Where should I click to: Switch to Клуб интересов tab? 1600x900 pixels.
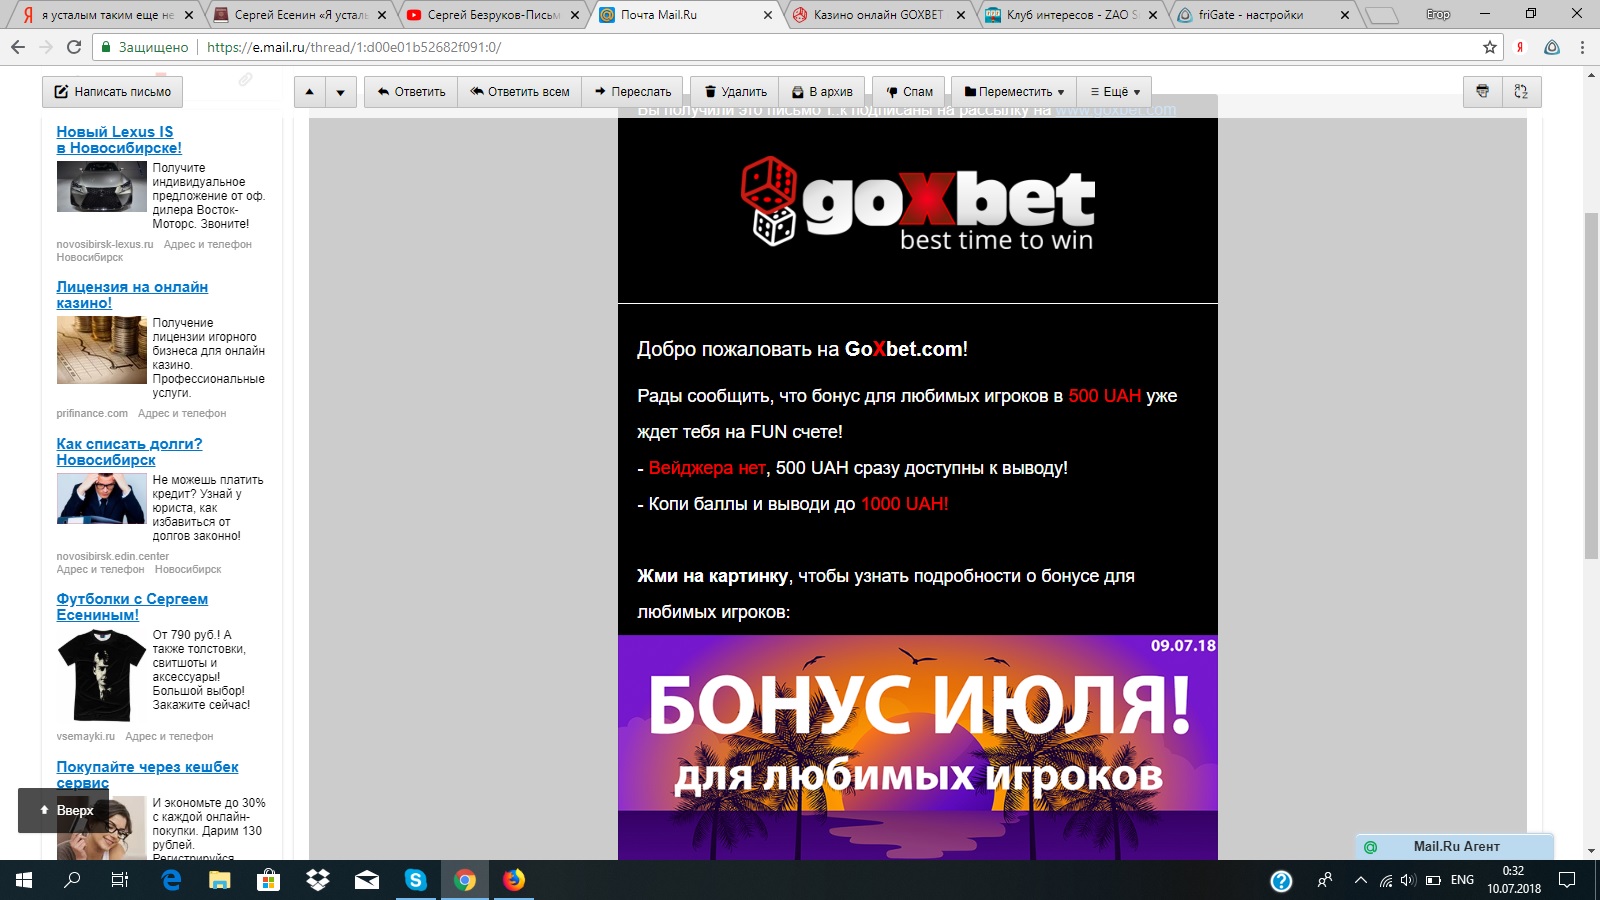pos(1073,15)
